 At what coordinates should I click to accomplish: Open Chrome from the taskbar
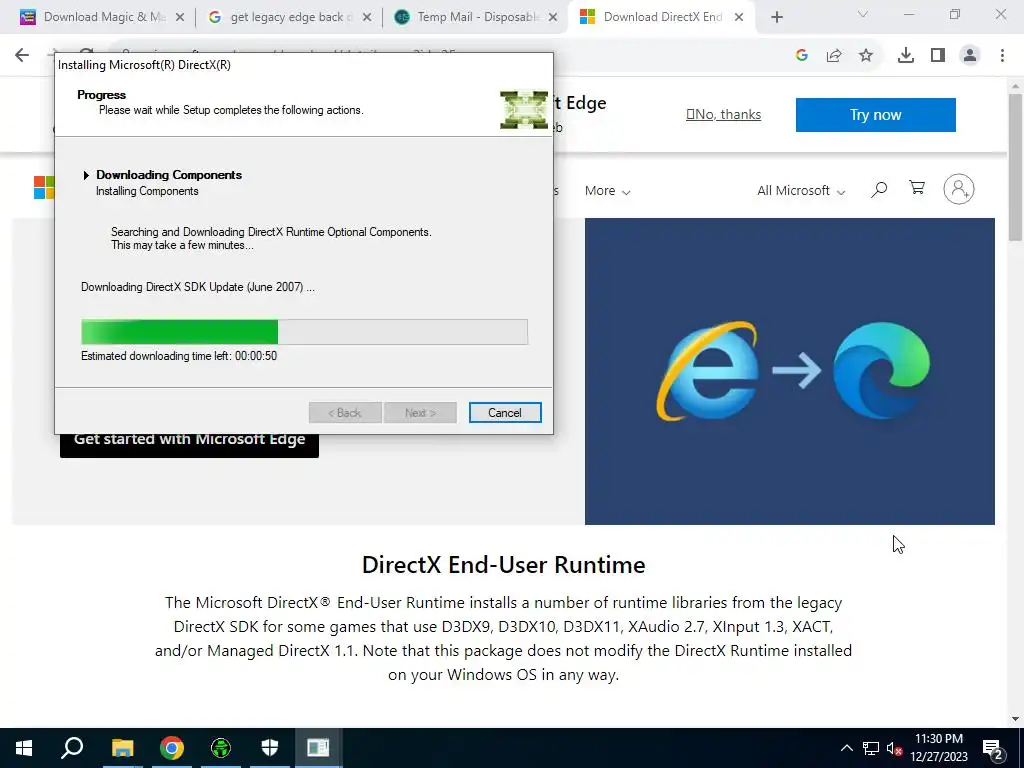172,748
